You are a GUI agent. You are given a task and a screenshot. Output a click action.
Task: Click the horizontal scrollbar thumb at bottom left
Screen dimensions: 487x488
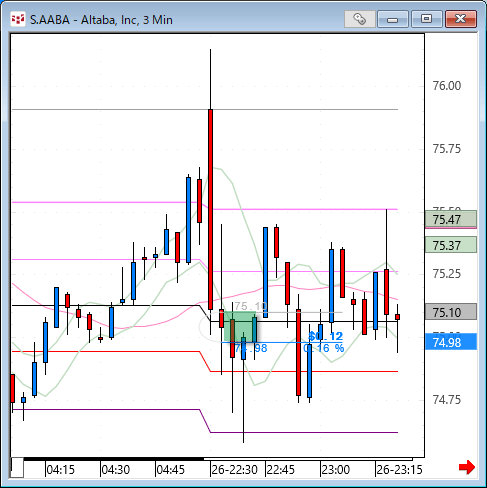[x=17, y=468]
